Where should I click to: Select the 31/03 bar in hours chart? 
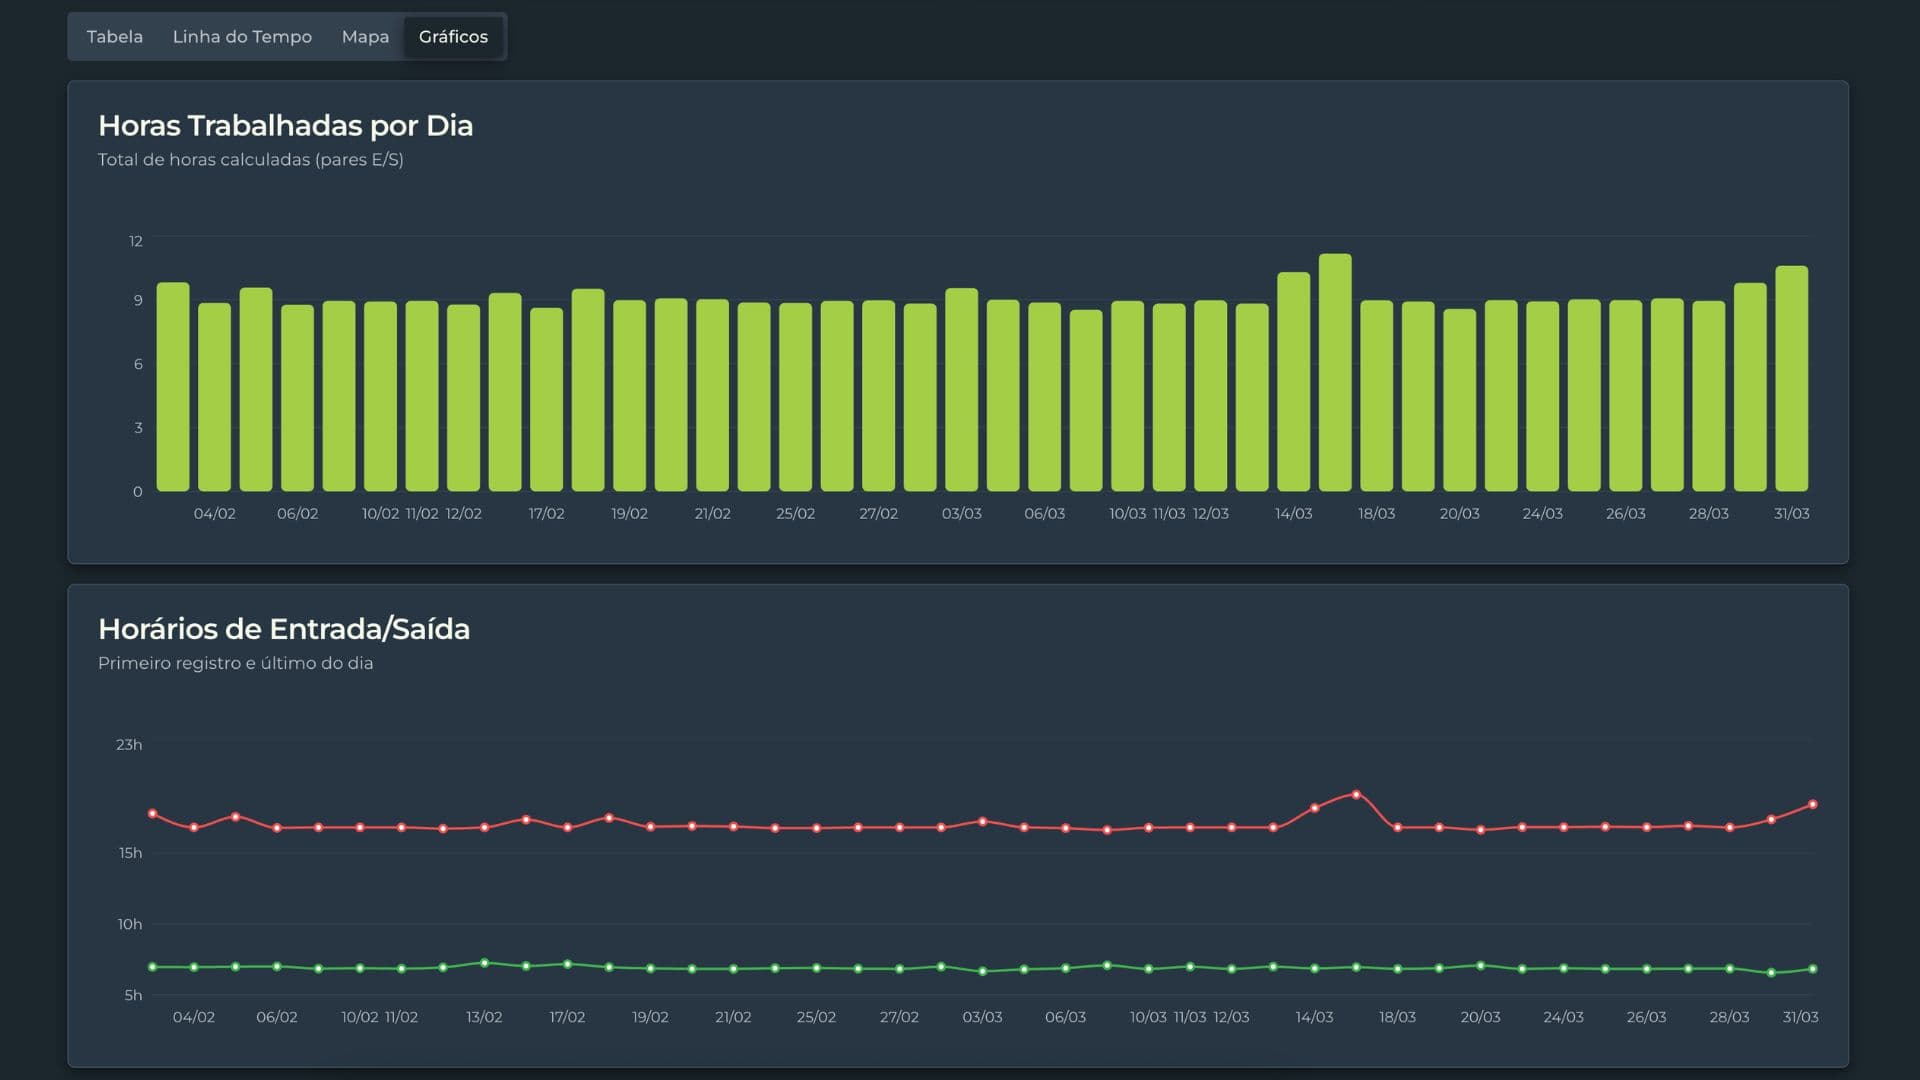tap(1791, 378)
